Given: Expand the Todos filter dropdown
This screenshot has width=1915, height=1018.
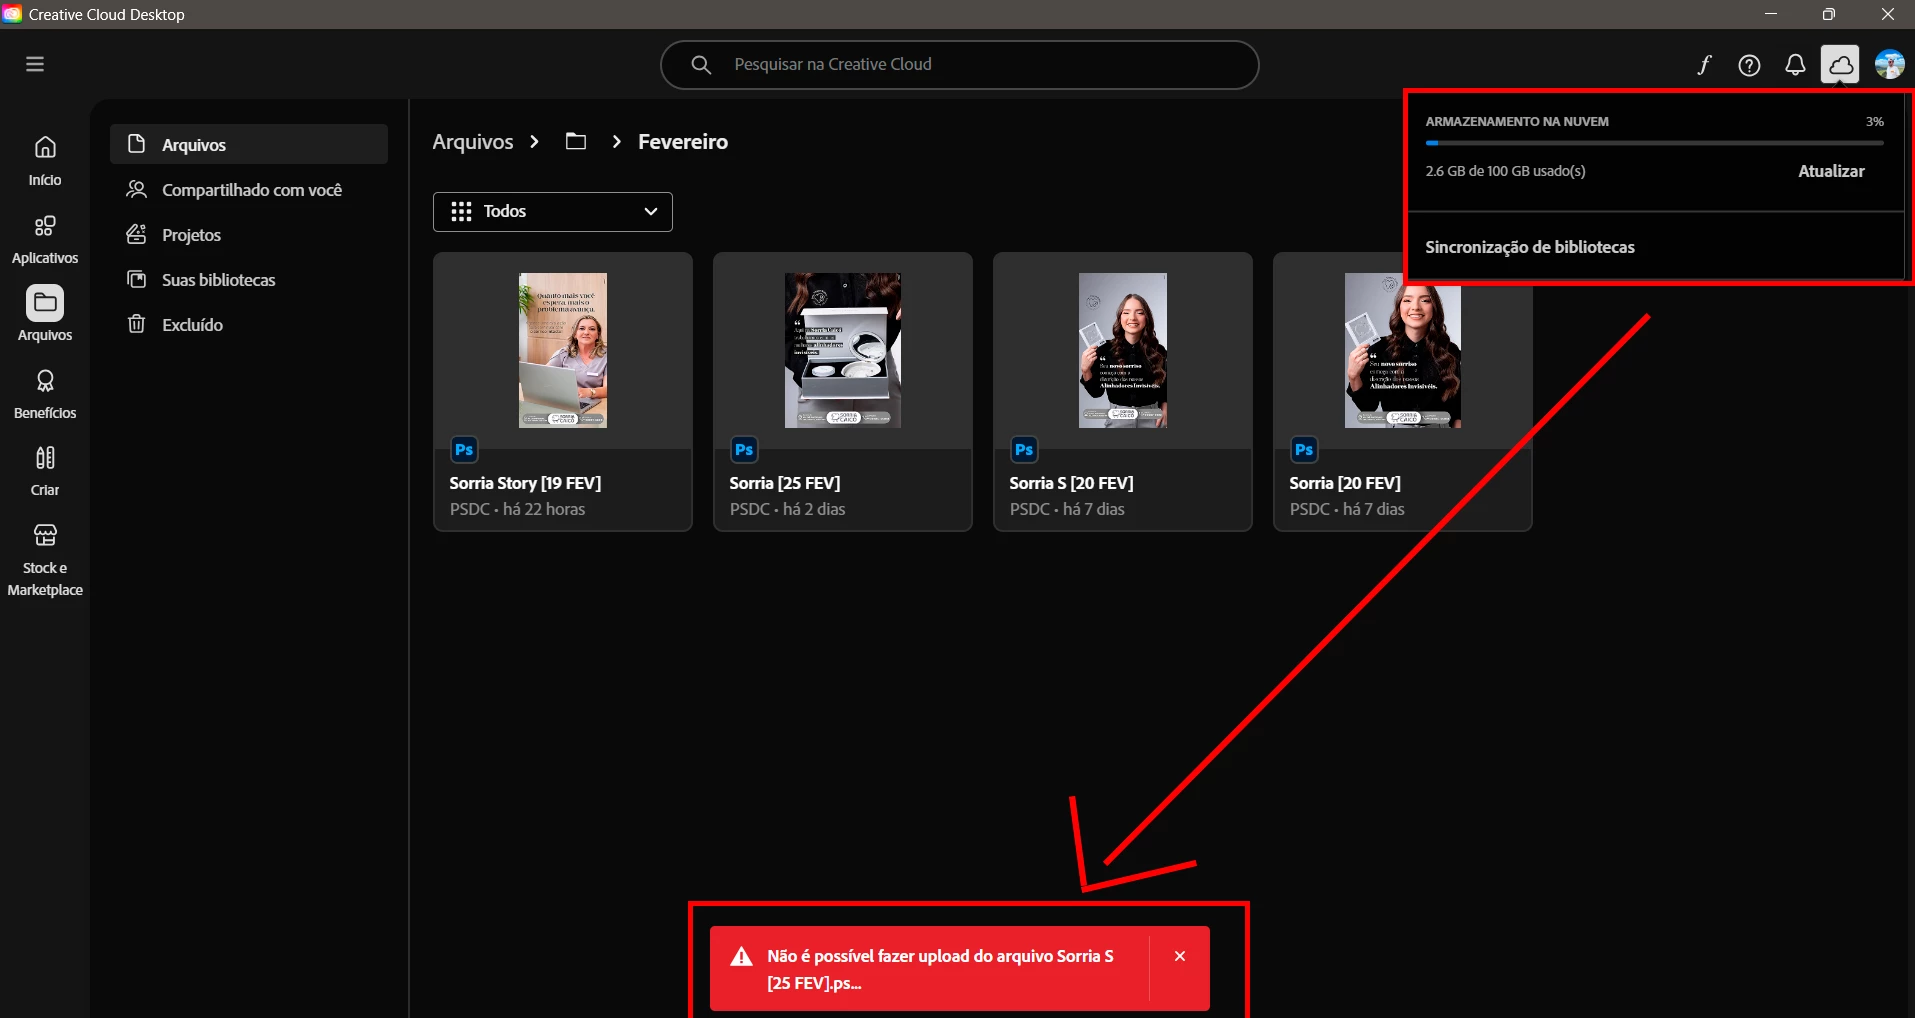Looking at the screenshot, I should point(552,211).
